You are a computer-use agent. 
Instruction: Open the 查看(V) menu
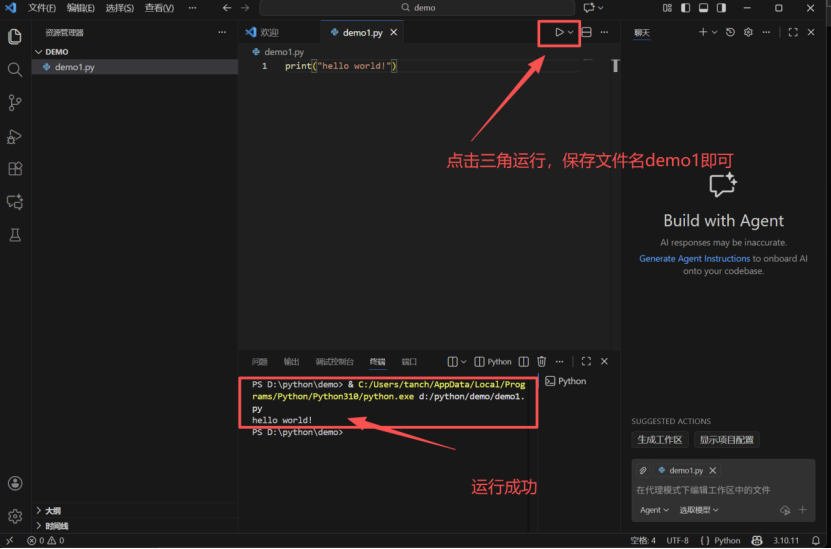[160, 8]
